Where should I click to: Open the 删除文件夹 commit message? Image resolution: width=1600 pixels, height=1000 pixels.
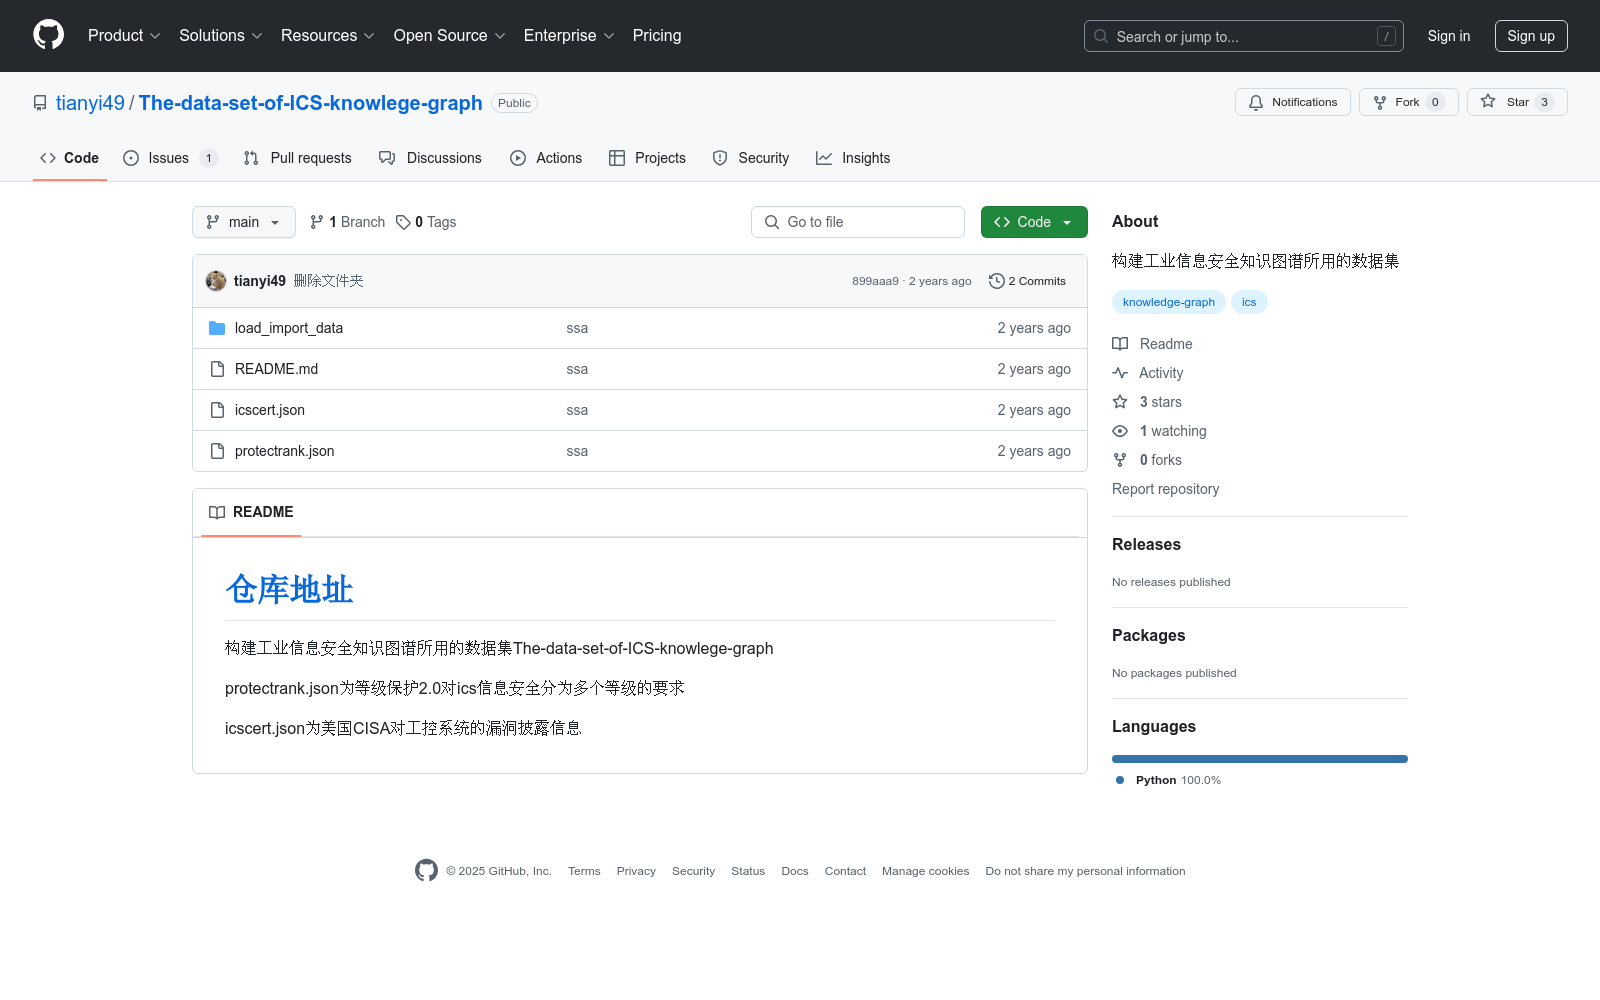[x=328, y=281]
